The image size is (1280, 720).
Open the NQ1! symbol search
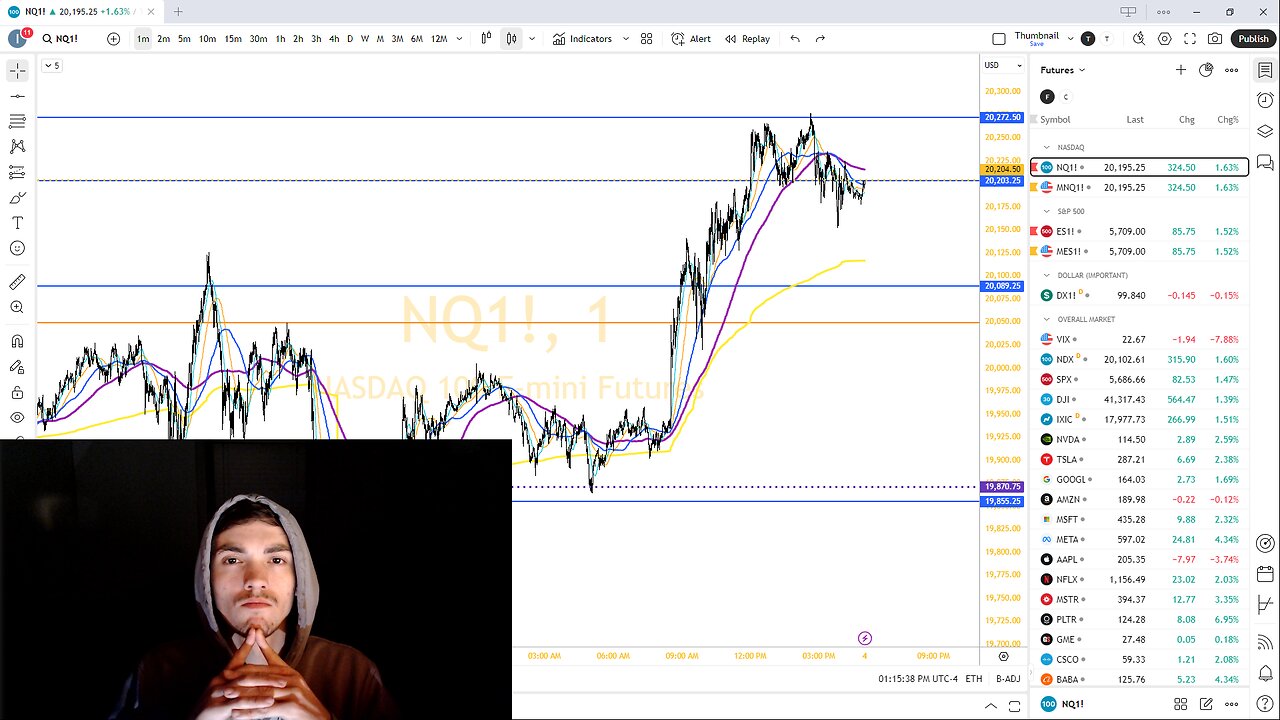pos(61,39)
